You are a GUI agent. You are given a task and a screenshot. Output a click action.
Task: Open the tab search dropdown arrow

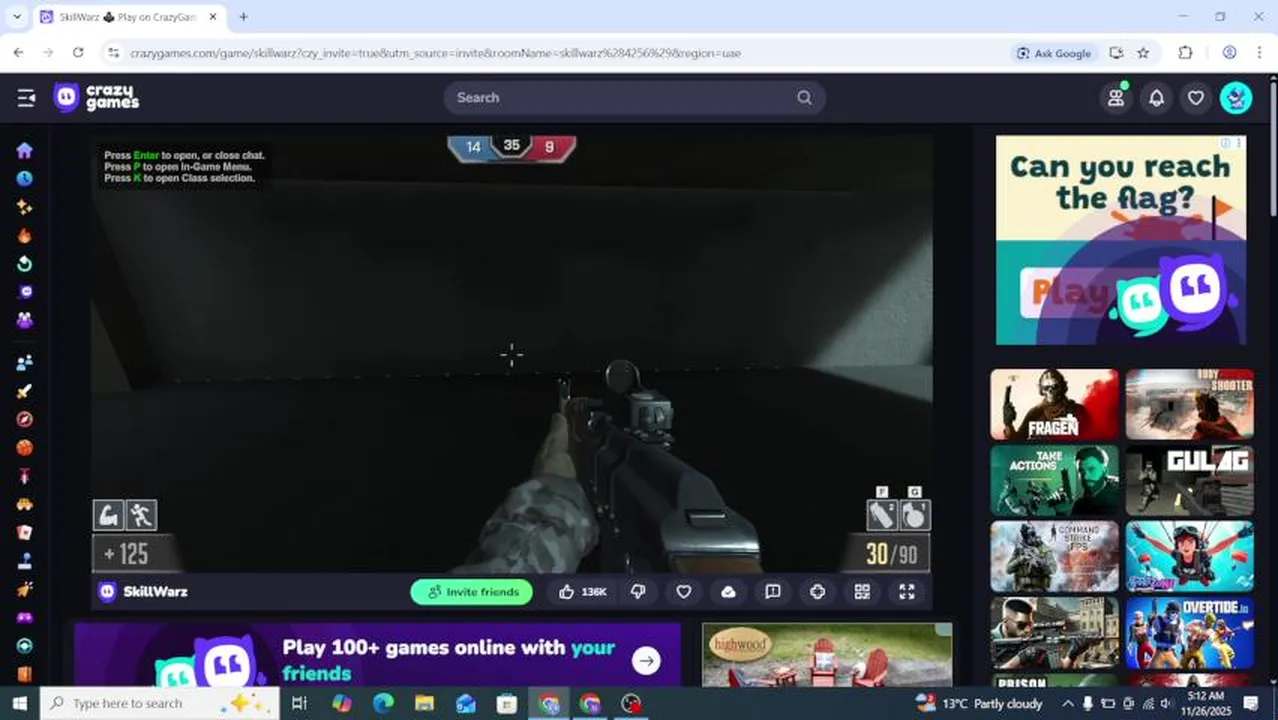coord(16,17)
